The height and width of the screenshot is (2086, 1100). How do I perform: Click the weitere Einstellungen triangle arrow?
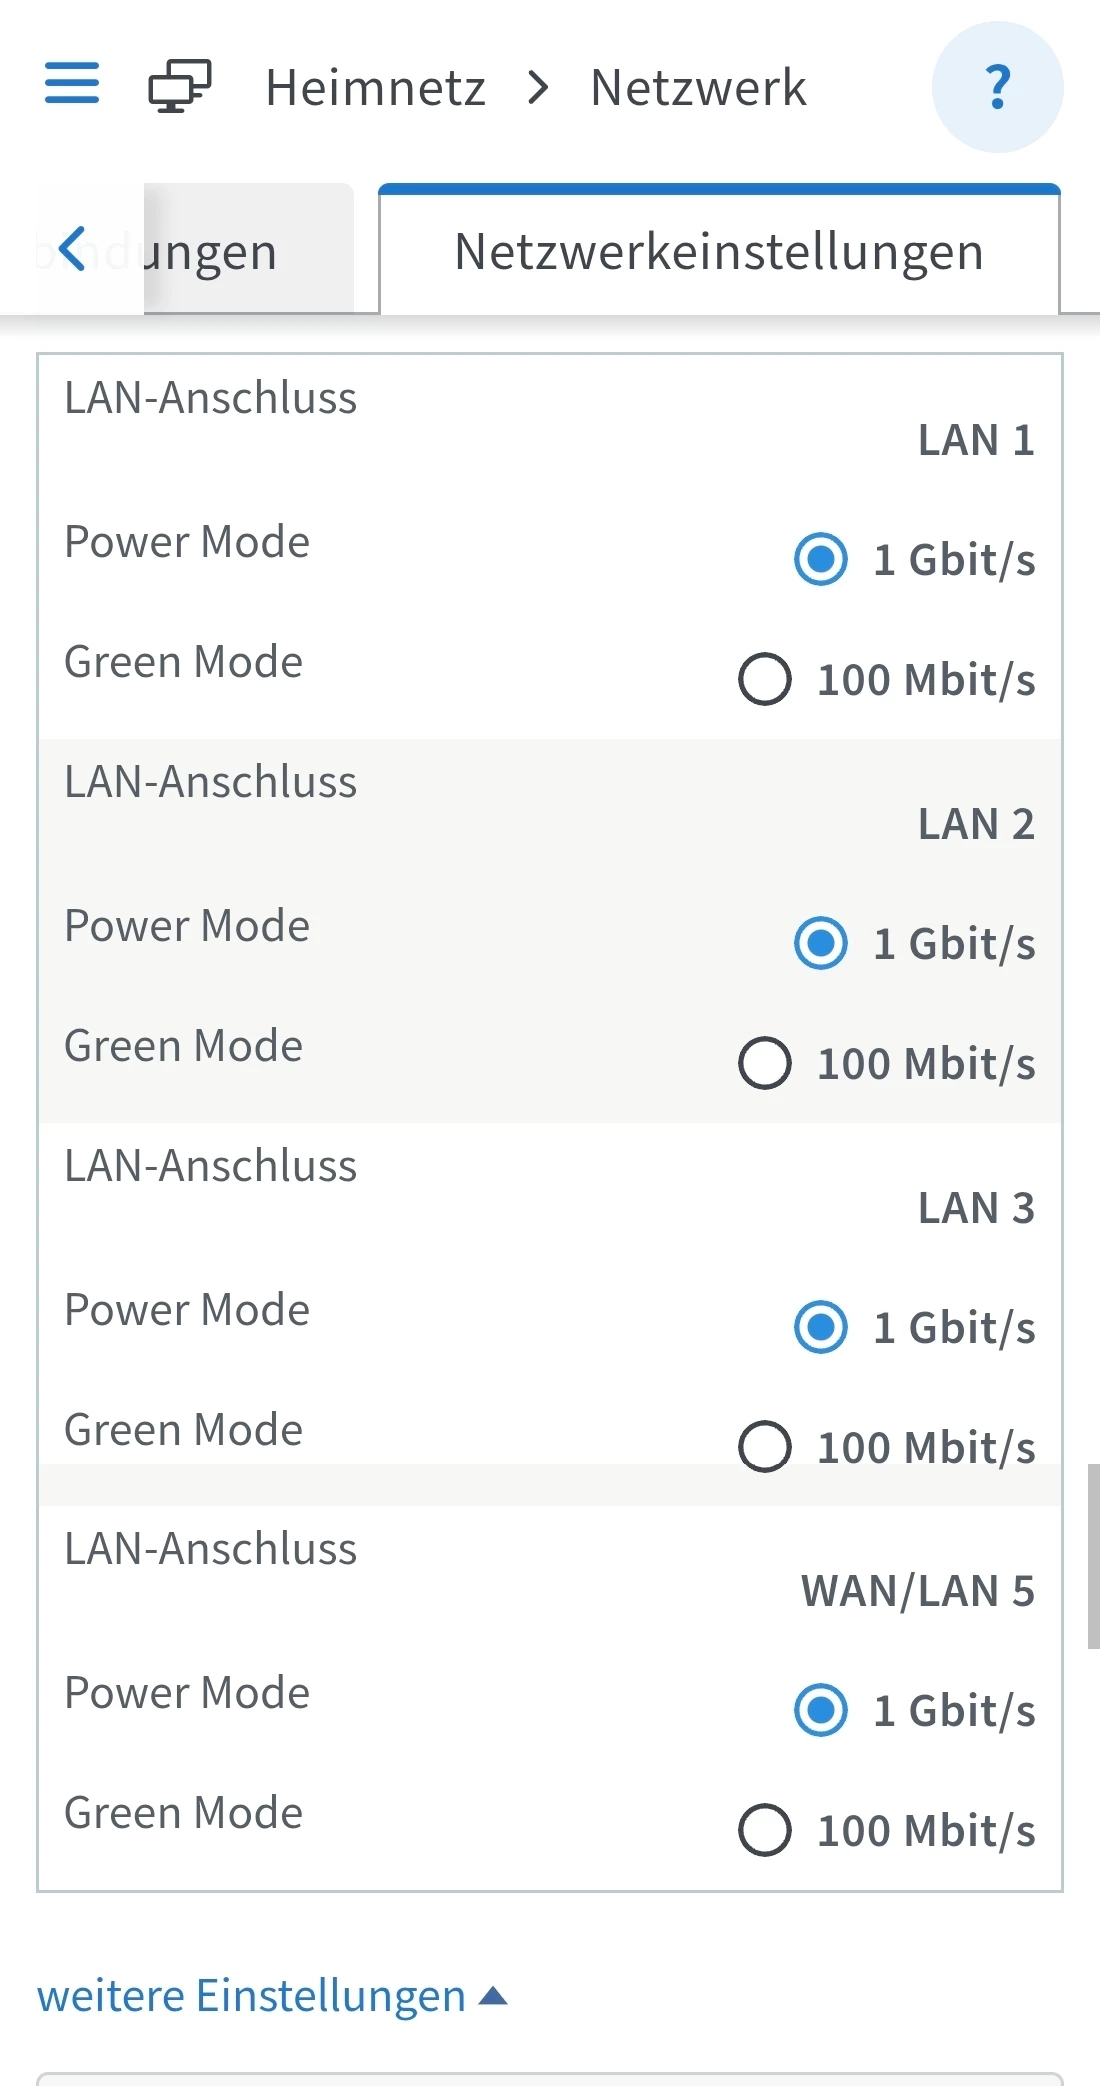[493, 1997]
